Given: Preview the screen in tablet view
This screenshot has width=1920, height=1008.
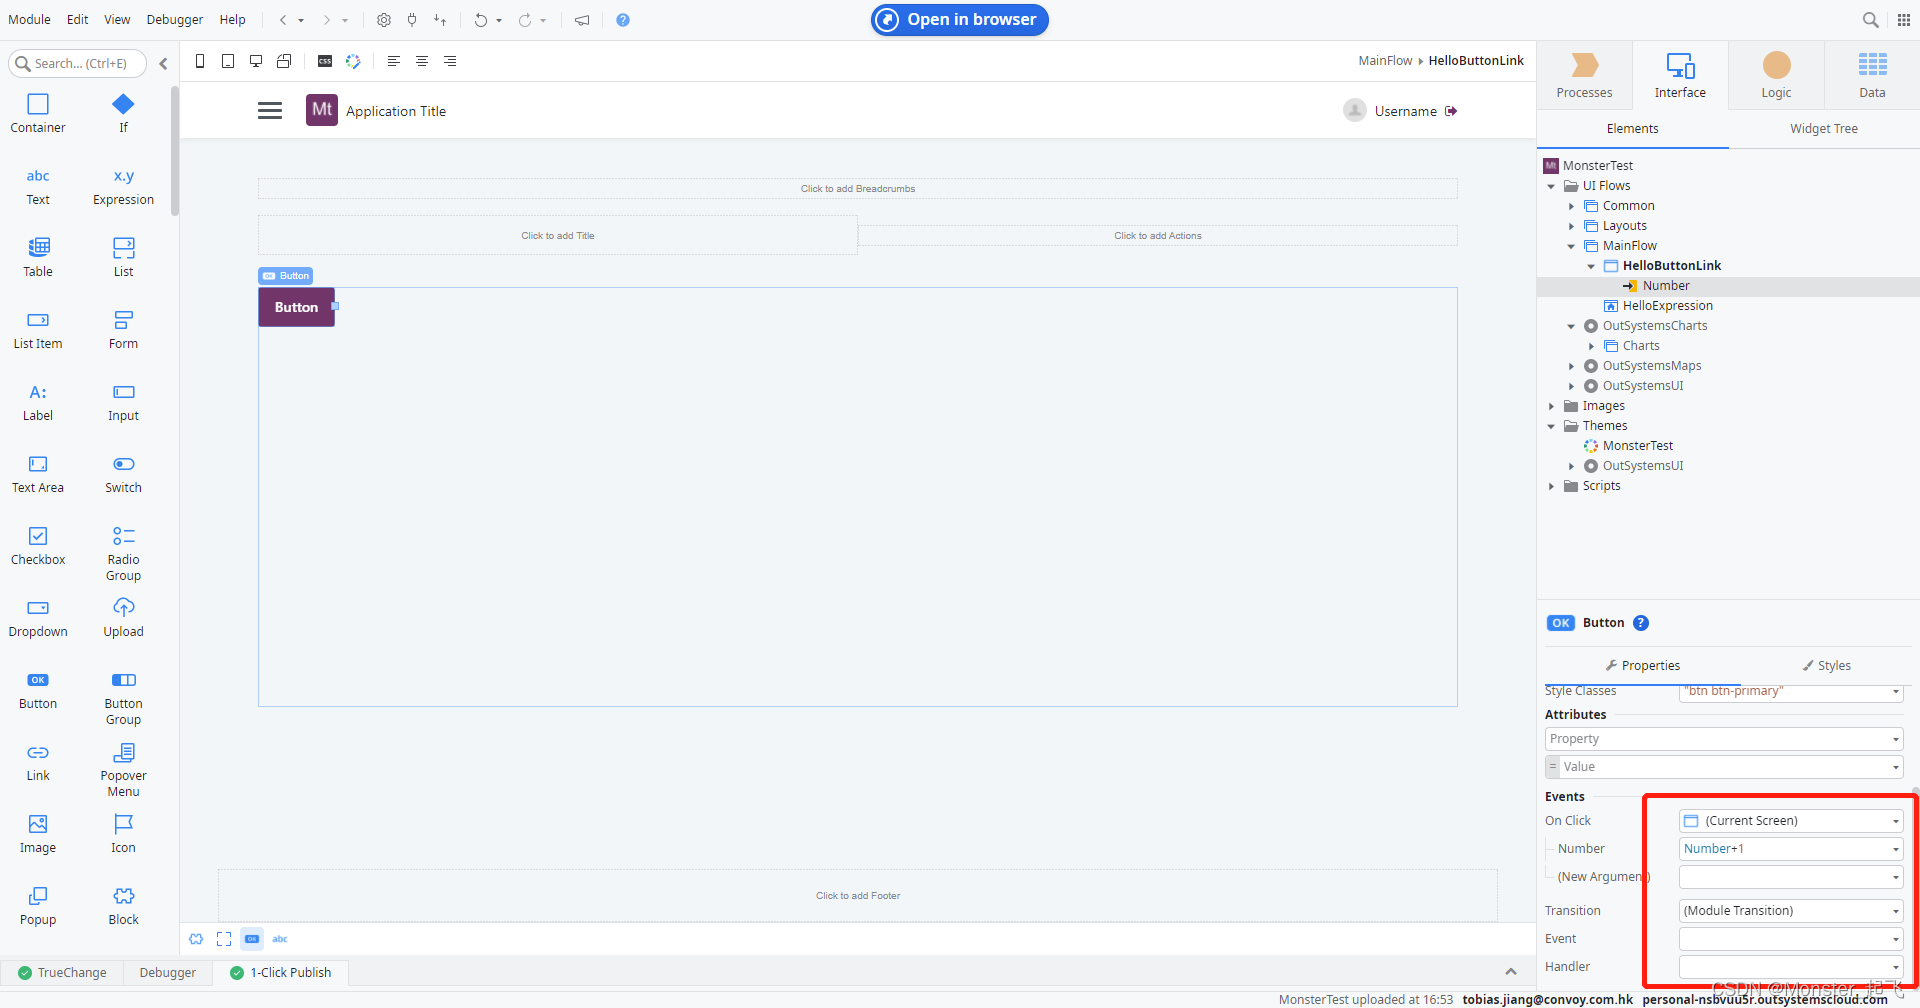Looking at the screenshot, I should (x=228, y=61).
